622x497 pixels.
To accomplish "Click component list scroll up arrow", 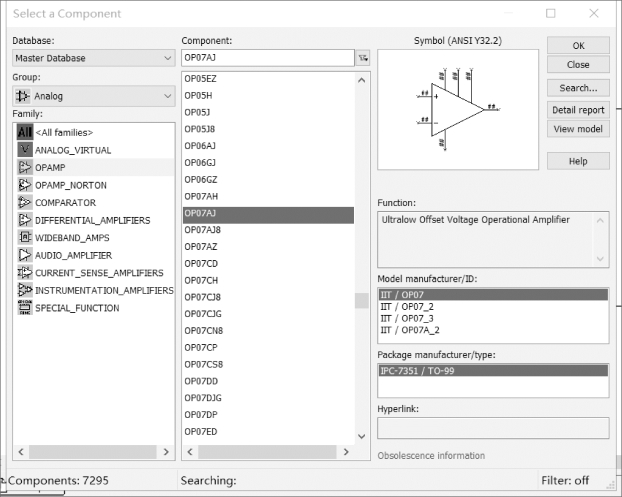I will pos(361,80).
